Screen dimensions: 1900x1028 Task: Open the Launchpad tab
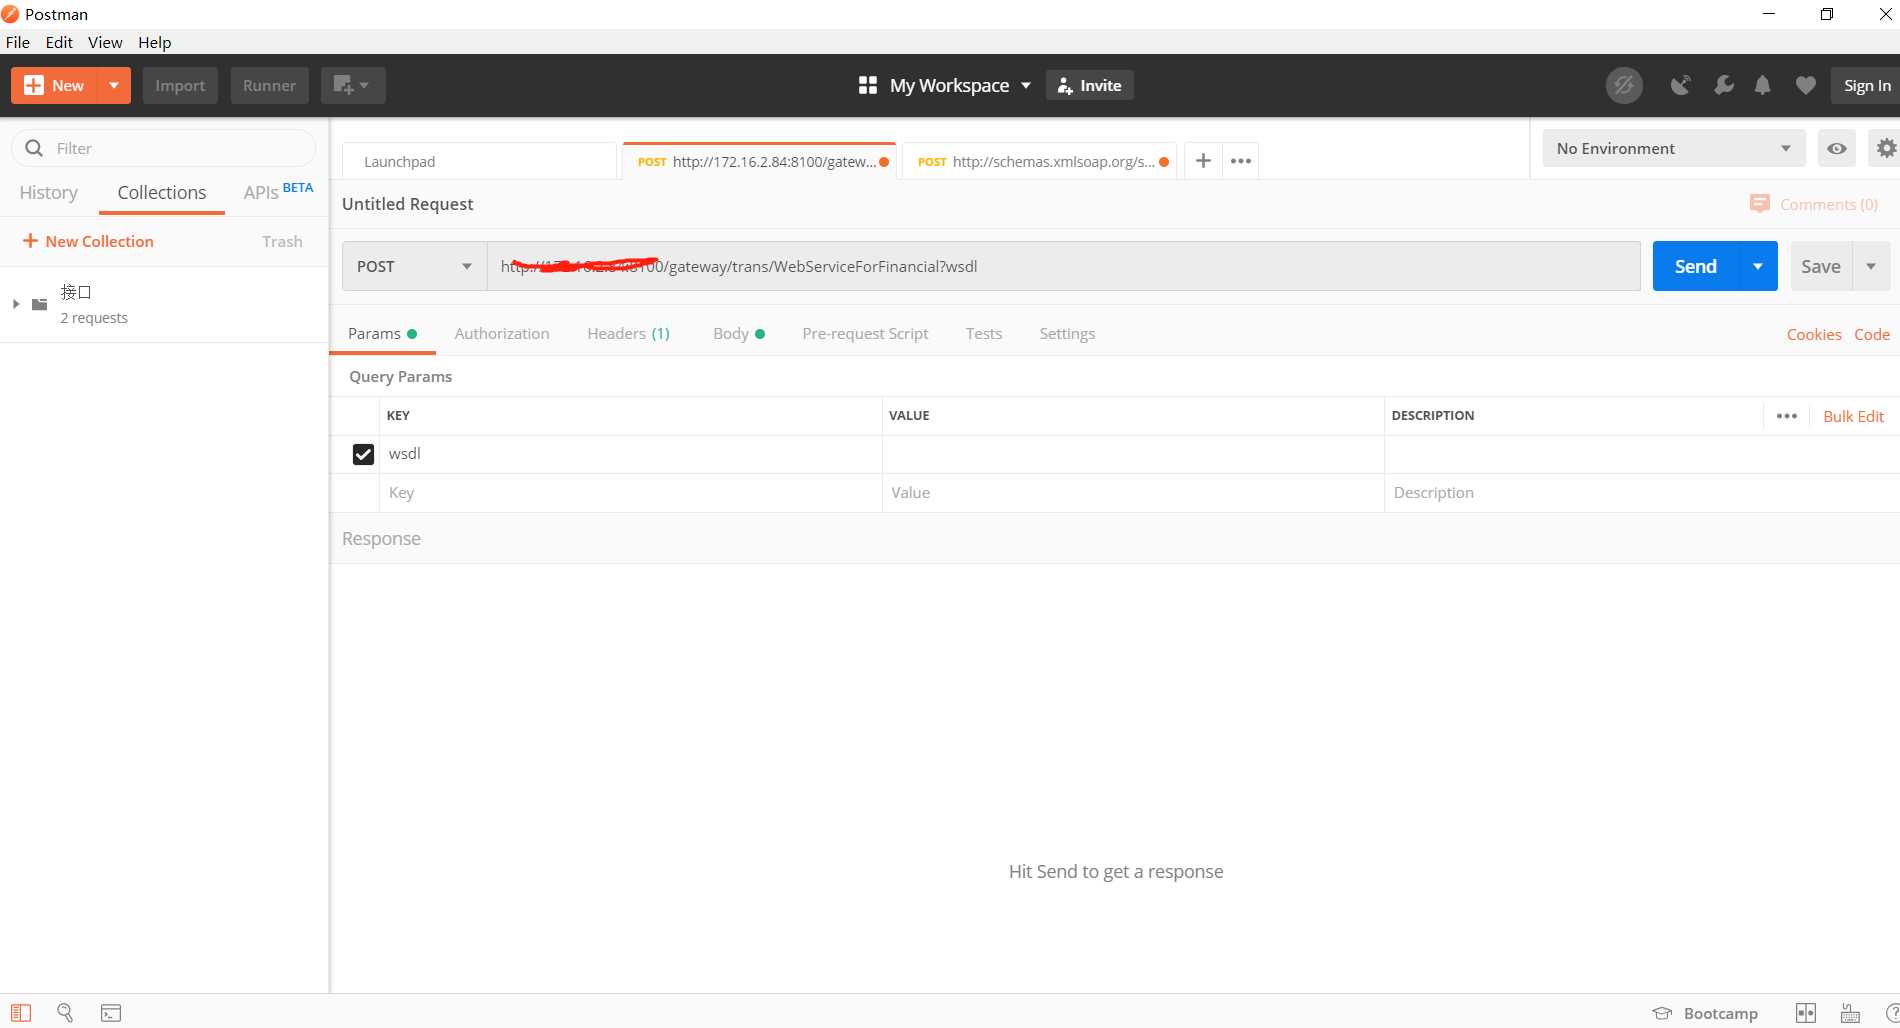(479, 161)
